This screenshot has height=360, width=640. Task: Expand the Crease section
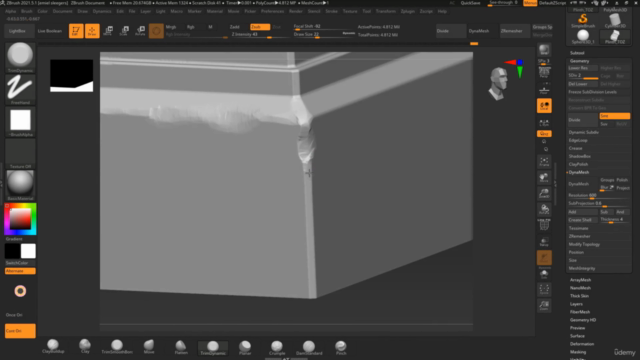576,148
